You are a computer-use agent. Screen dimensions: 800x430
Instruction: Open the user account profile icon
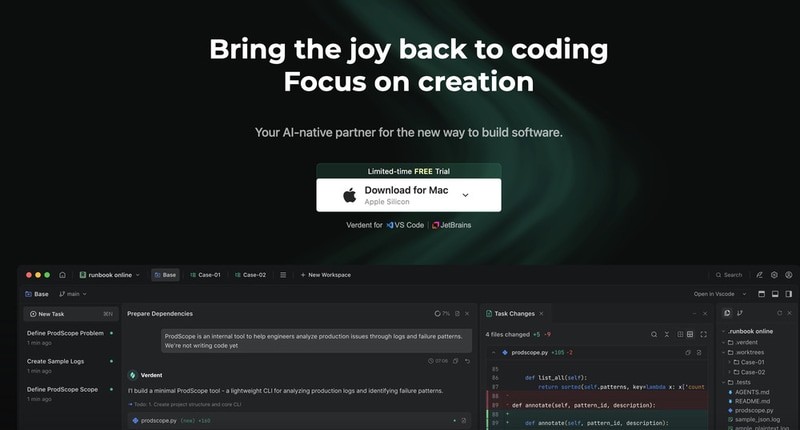click(x=789, y=275)
